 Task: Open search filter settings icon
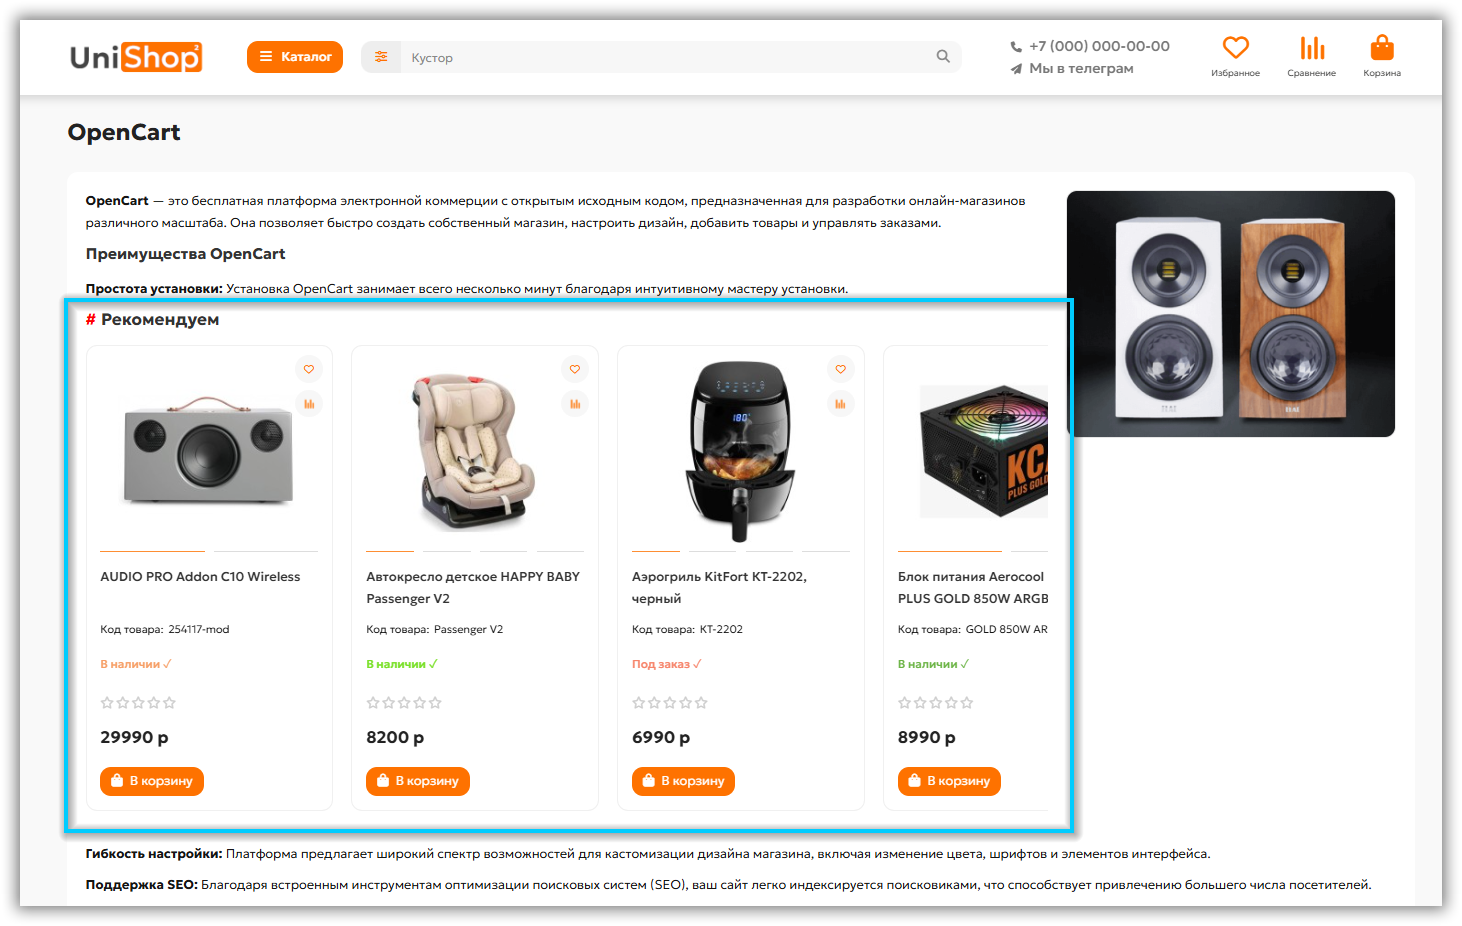pyautogui.click(x=381, y=57)
